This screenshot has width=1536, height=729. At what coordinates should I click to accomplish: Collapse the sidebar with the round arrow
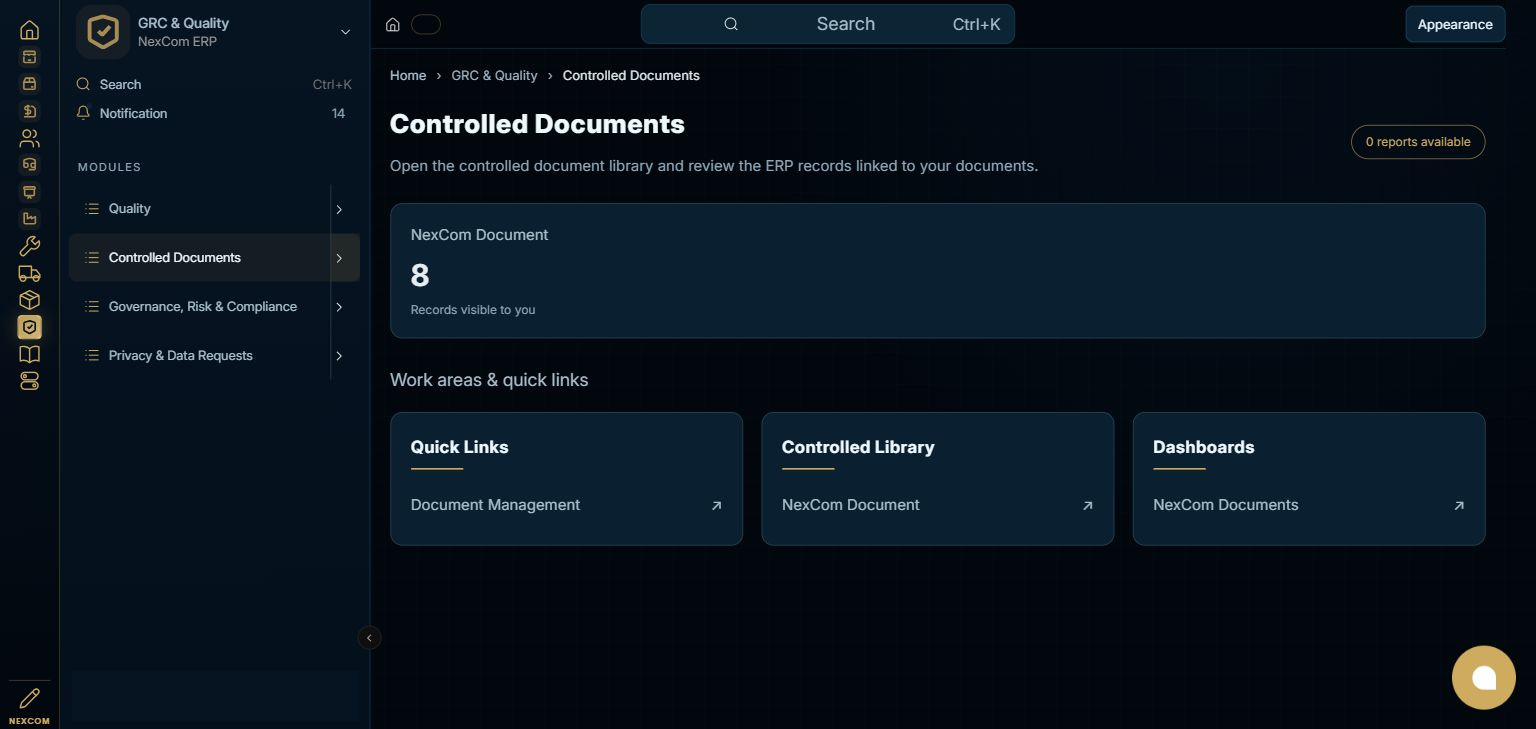[369, 638]
